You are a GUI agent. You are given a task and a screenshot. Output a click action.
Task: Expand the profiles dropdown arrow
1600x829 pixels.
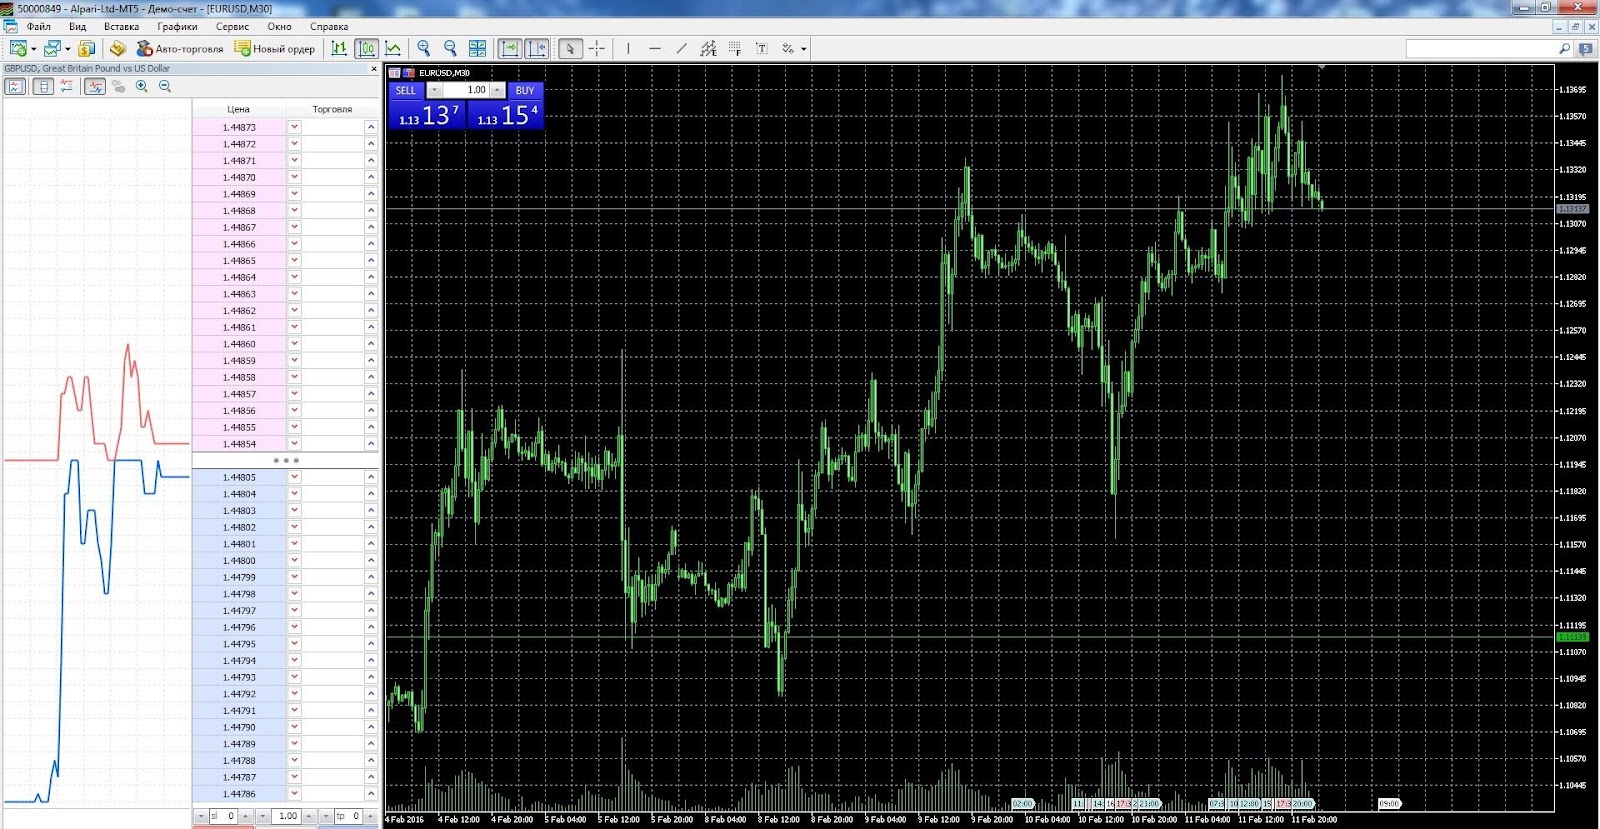tap(67, 48)
